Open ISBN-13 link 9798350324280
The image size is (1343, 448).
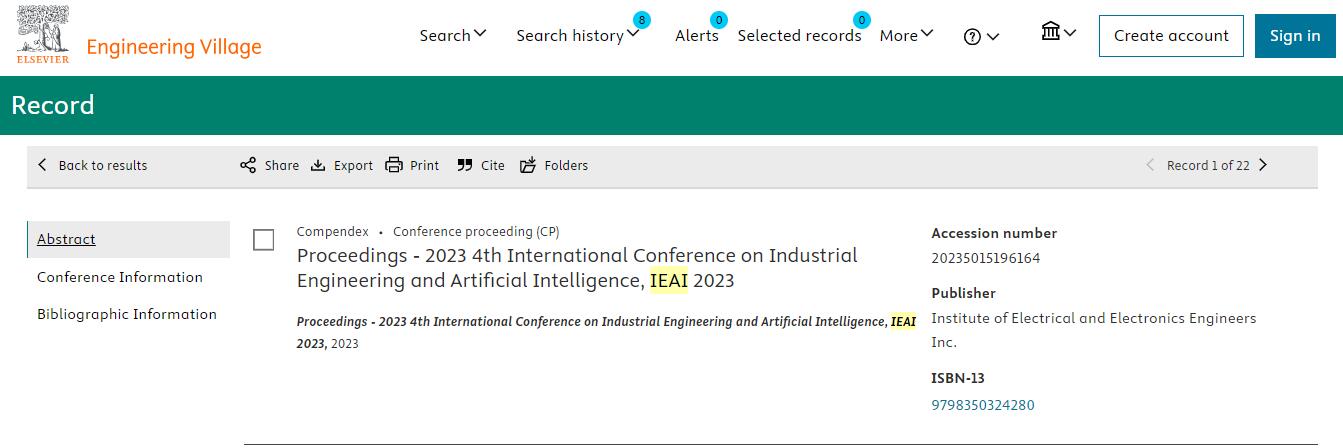983,405
